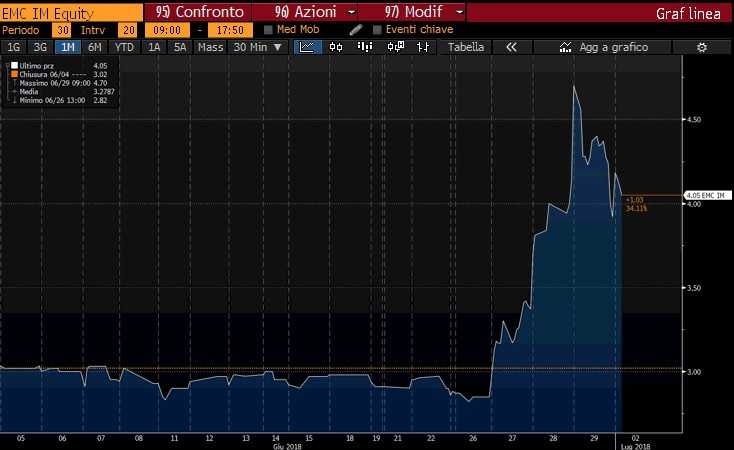Click the 17:50 end time field
The height and width of the screenshot is (450, 734).
(230, 30)
